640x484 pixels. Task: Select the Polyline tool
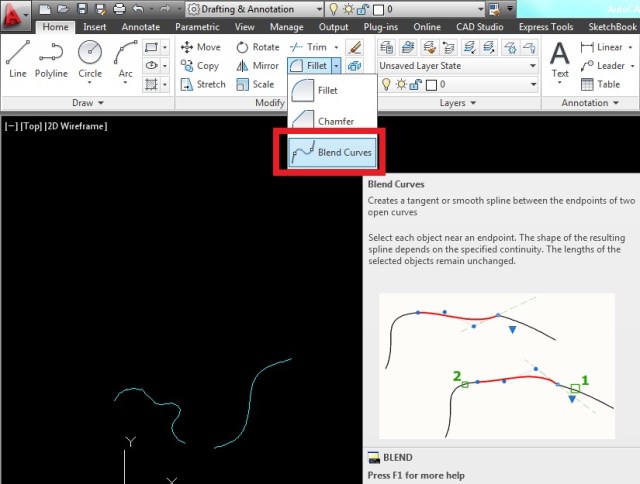[x=51, y=58]
